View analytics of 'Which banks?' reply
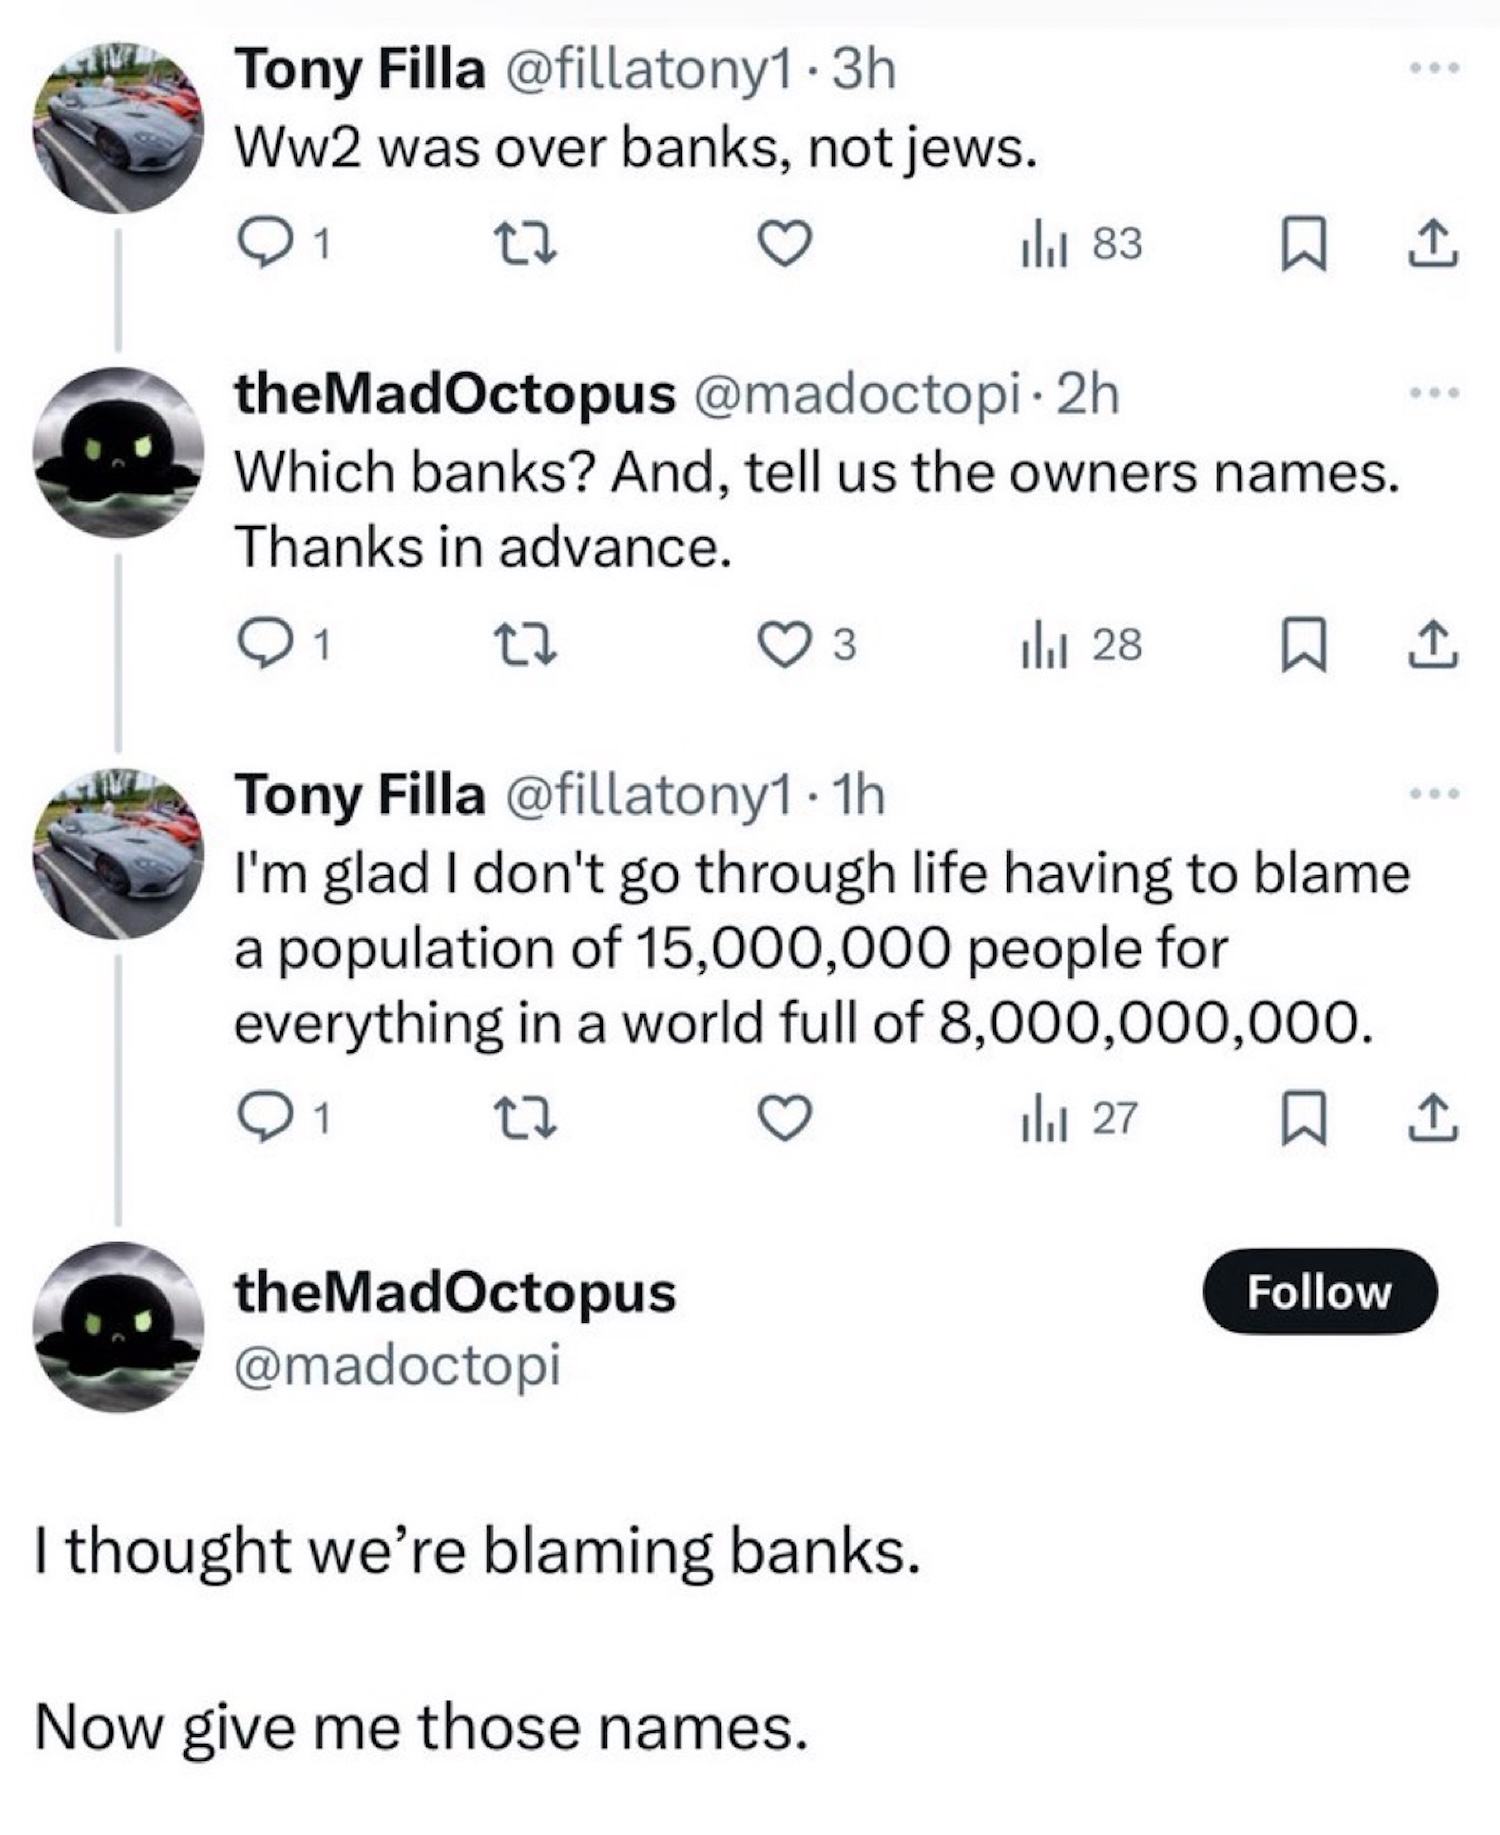This screenshot has width=1500, height=1835. [x=1080, y=645]
